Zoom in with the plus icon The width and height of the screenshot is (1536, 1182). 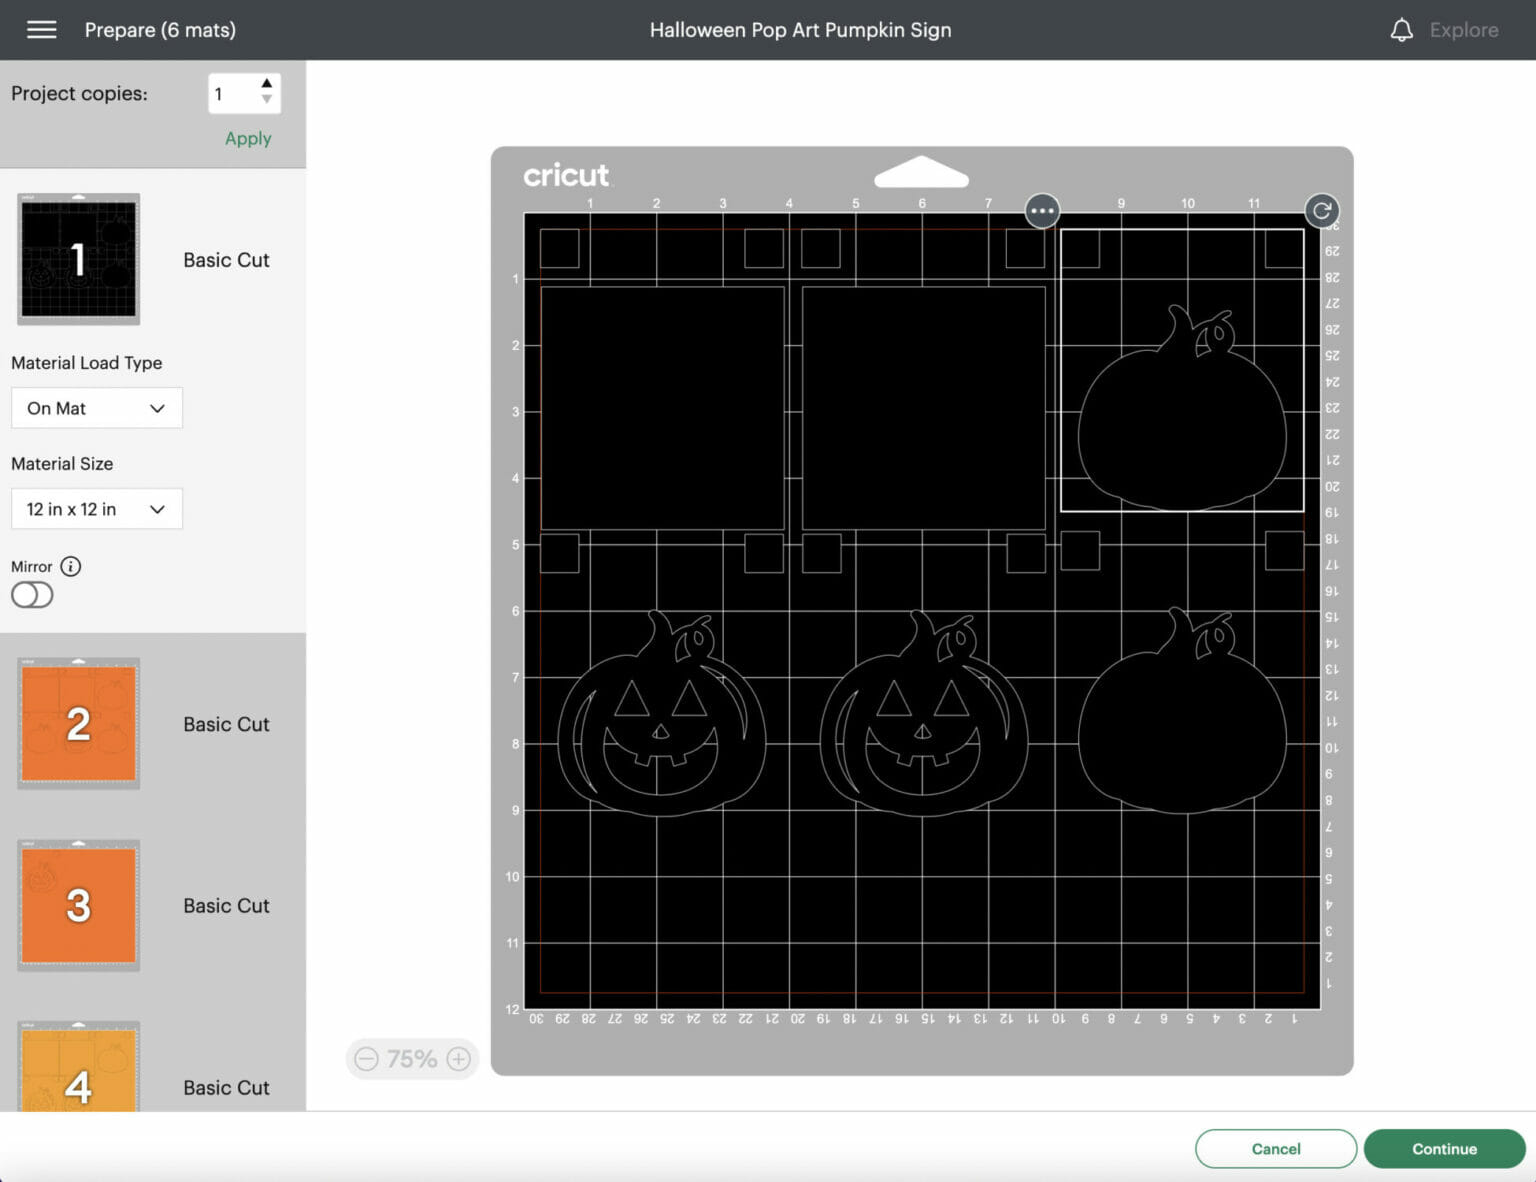click(459, 1059)
